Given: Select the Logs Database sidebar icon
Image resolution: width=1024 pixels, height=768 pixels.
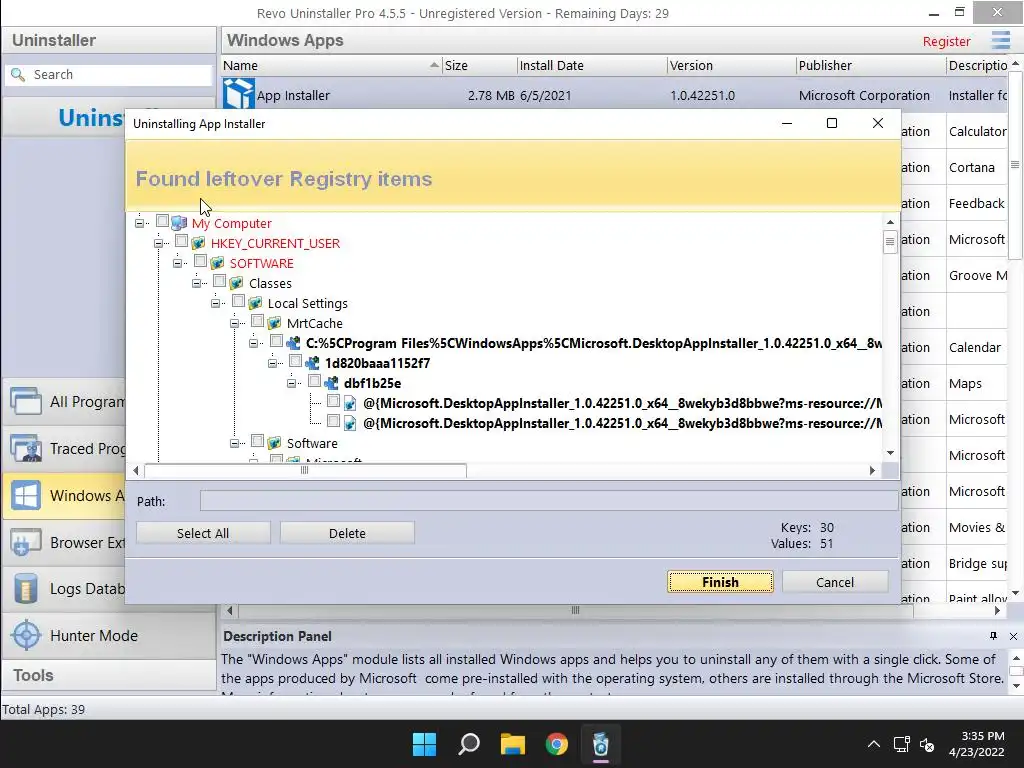Looking at the screenshot, I should 26,588.
